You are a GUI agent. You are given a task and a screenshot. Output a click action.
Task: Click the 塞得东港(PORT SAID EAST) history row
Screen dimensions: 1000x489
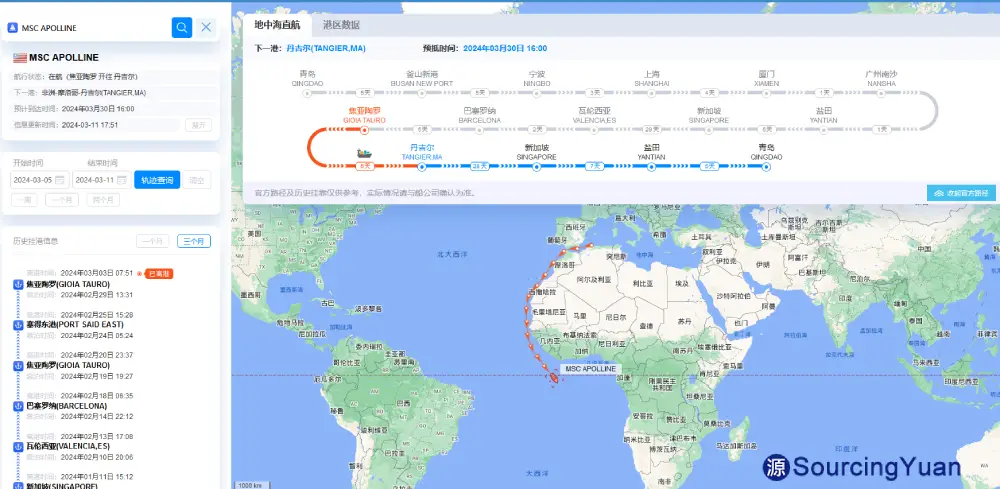[75, 325]
